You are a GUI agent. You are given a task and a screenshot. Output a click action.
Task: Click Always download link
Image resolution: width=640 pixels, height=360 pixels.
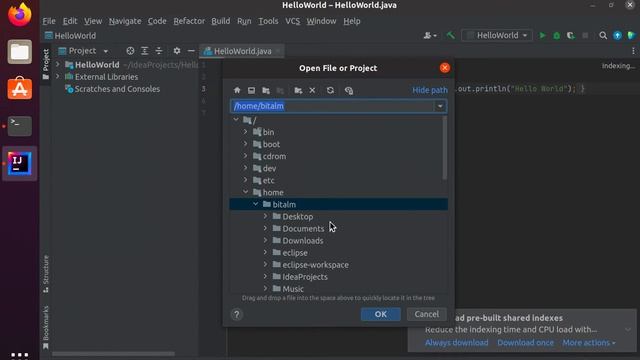click(x=456, y=343)
